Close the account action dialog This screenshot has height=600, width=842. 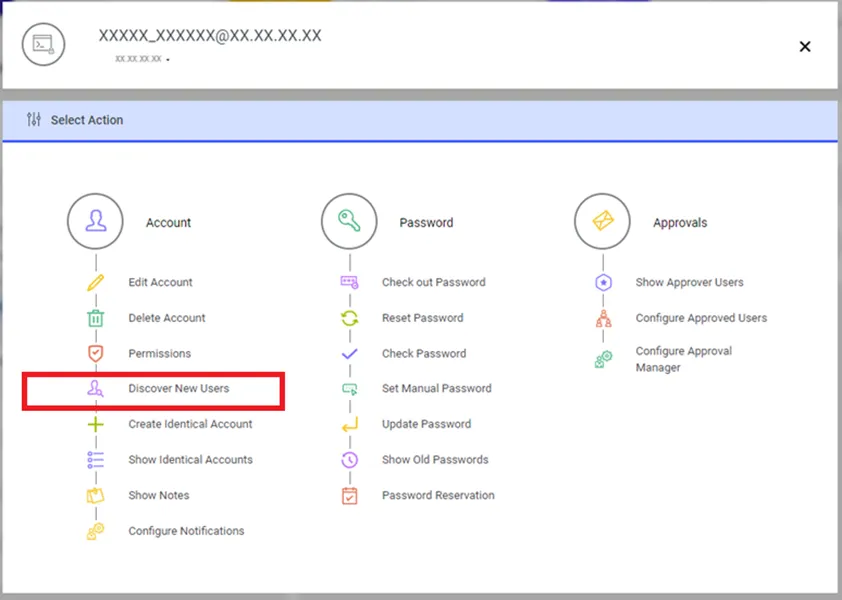coord(805,47)
